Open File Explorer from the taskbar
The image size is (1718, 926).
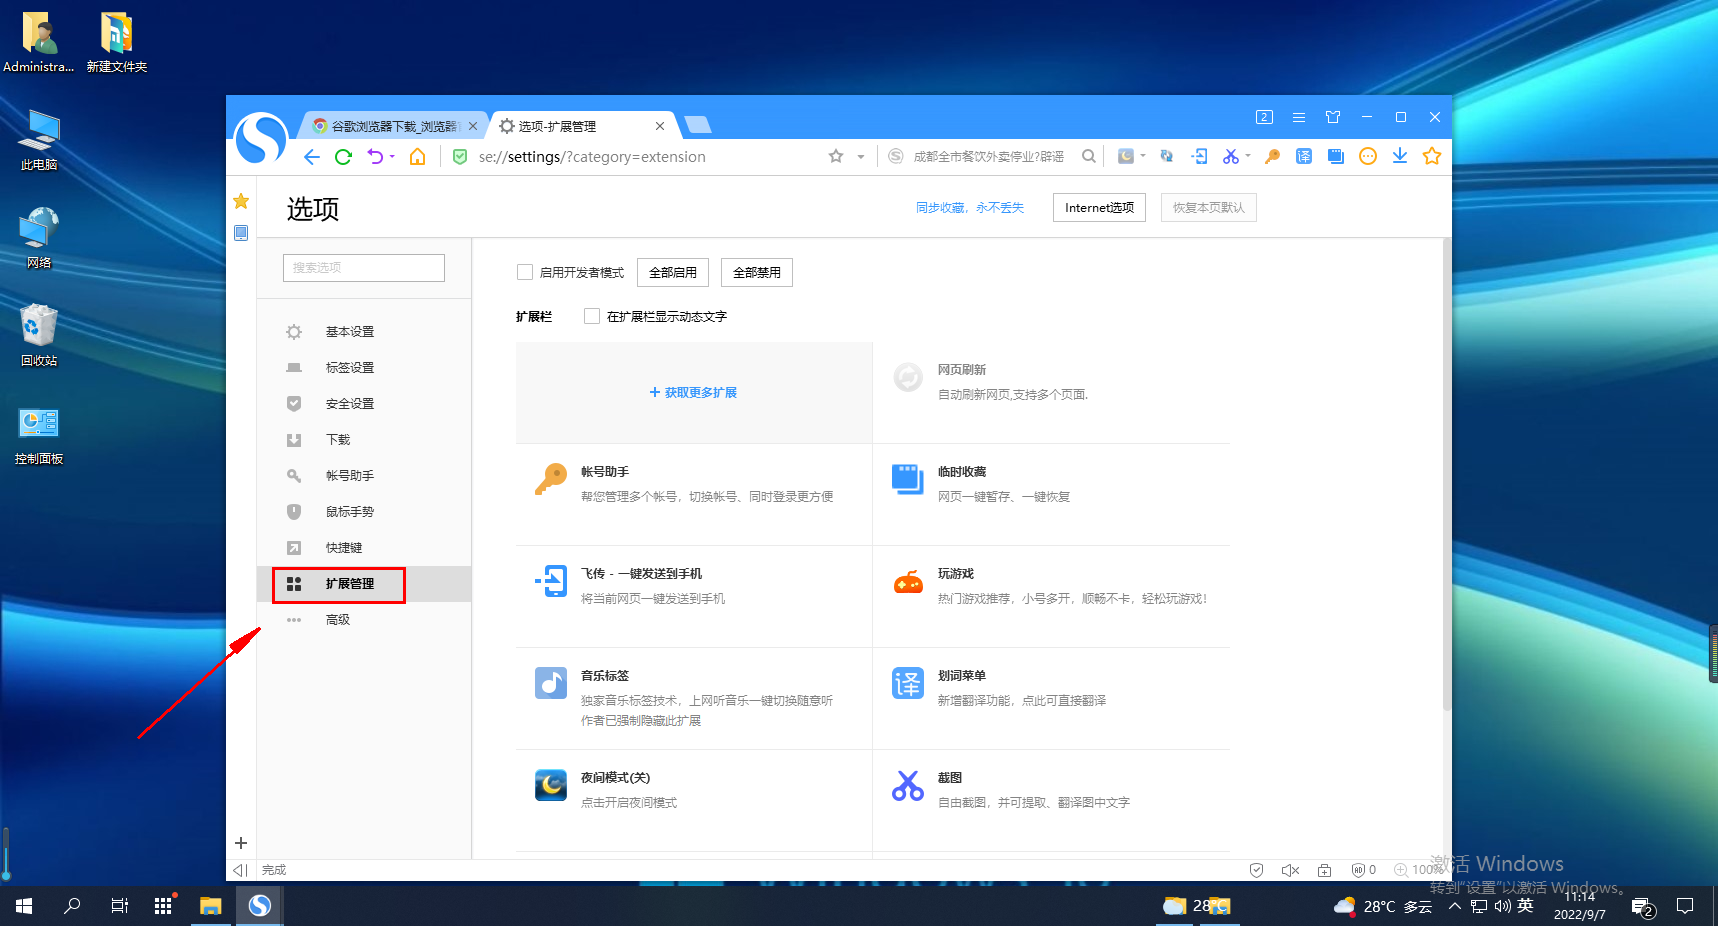(x=210, y=906)
